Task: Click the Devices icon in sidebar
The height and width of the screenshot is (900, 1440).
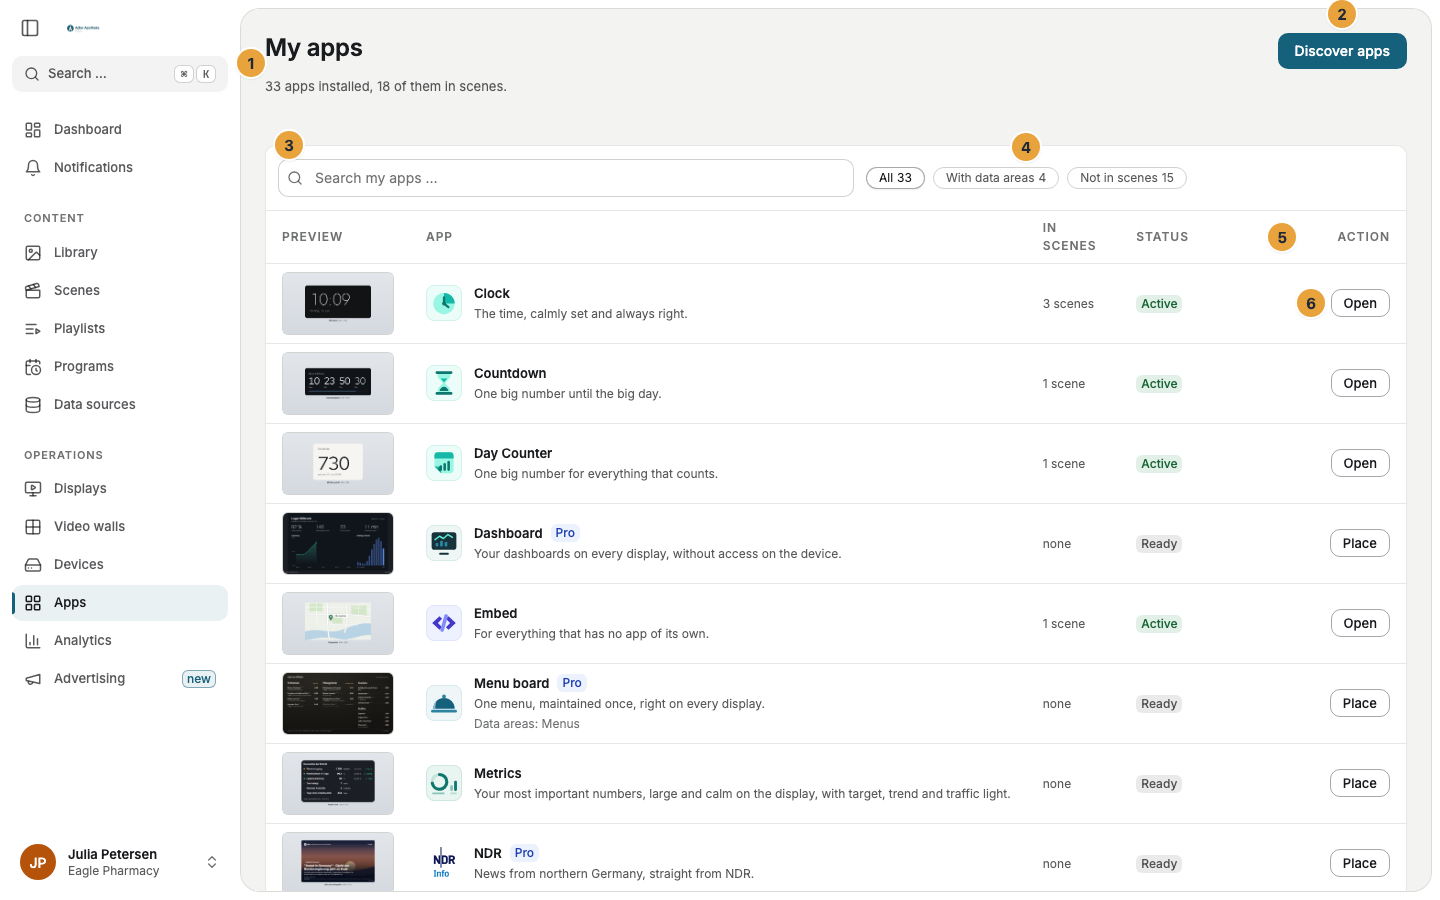Action: coord(33,565)
